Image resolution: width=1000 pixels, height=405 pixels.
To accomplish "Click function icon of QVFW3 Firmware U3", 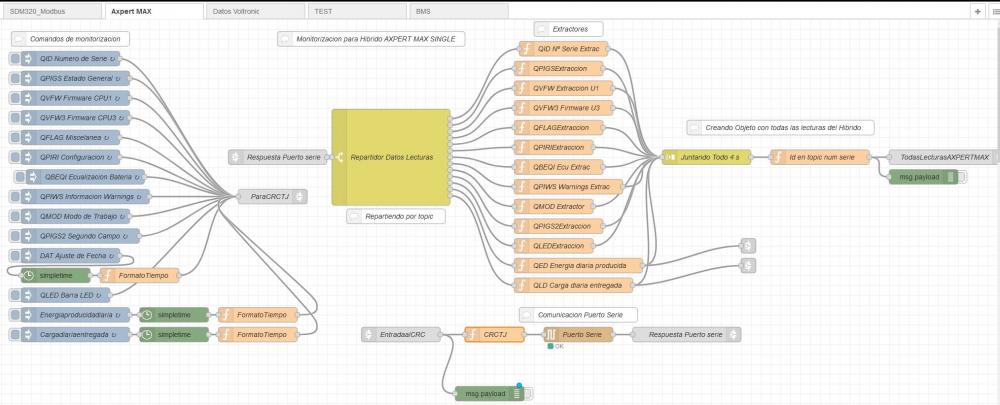I will click(x=520, y=108).
